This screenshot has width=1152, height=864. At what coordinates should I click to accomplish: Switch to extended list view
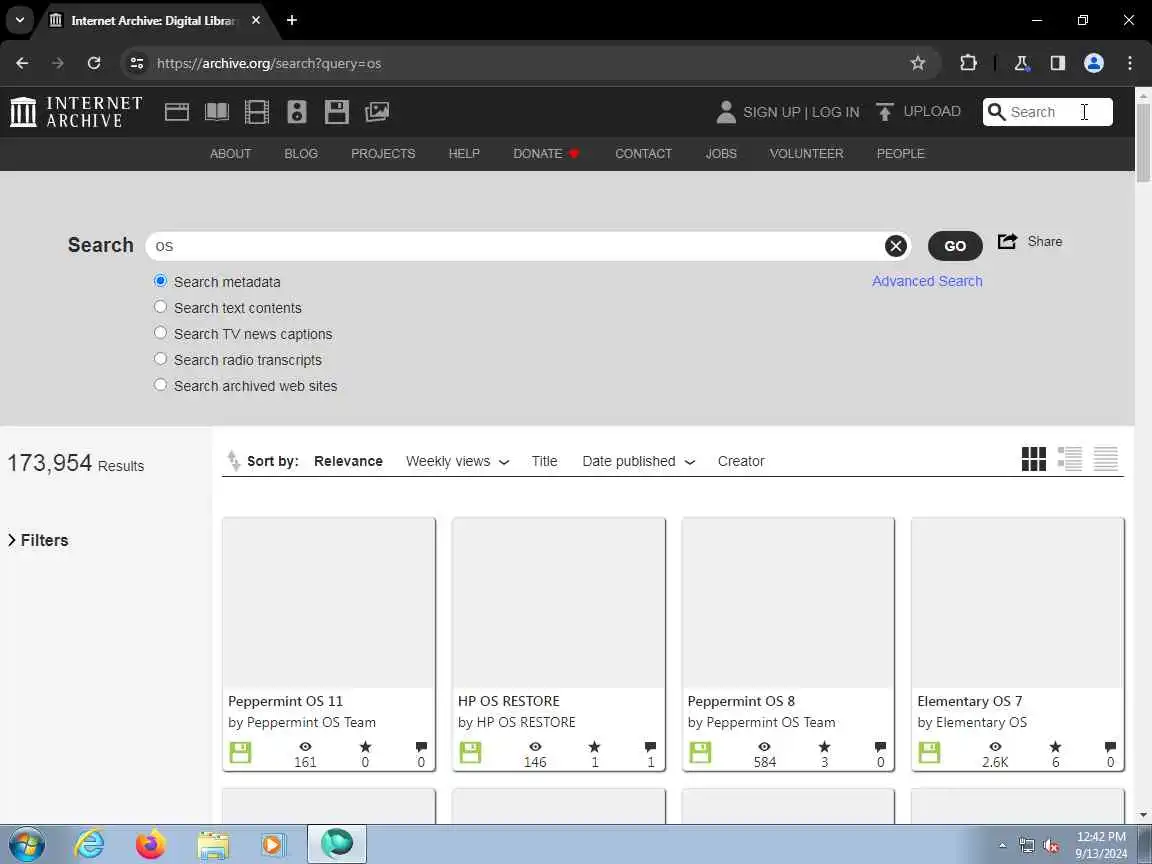tap(1070, 459)
